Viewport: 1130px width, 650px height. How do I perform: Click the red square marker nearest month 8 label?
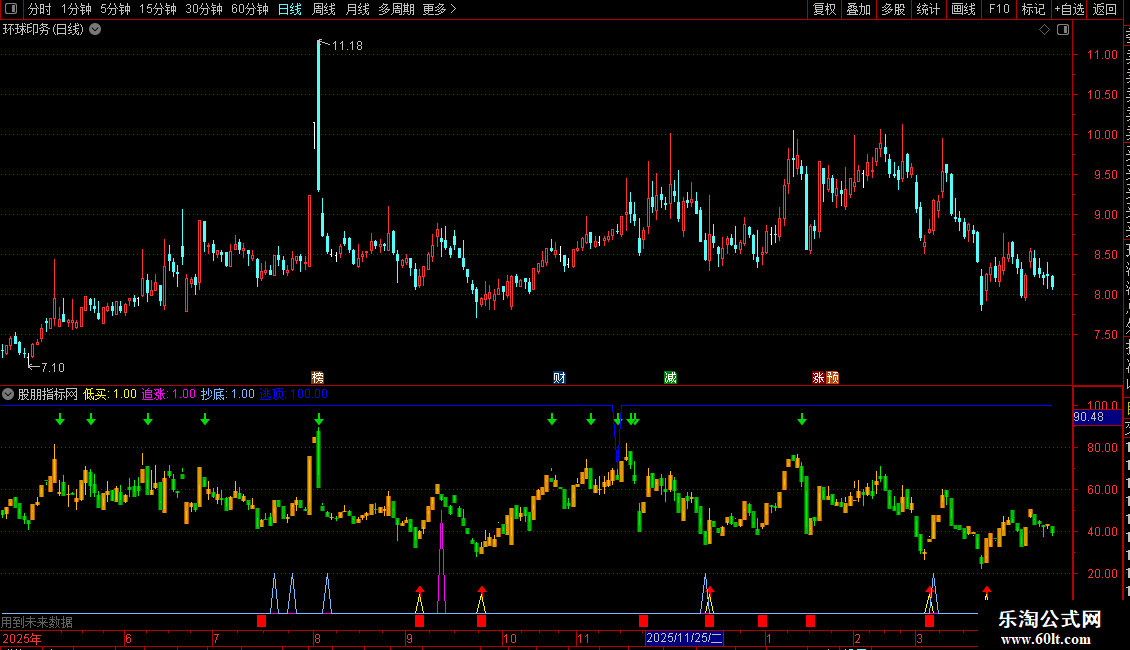(262, 620)
